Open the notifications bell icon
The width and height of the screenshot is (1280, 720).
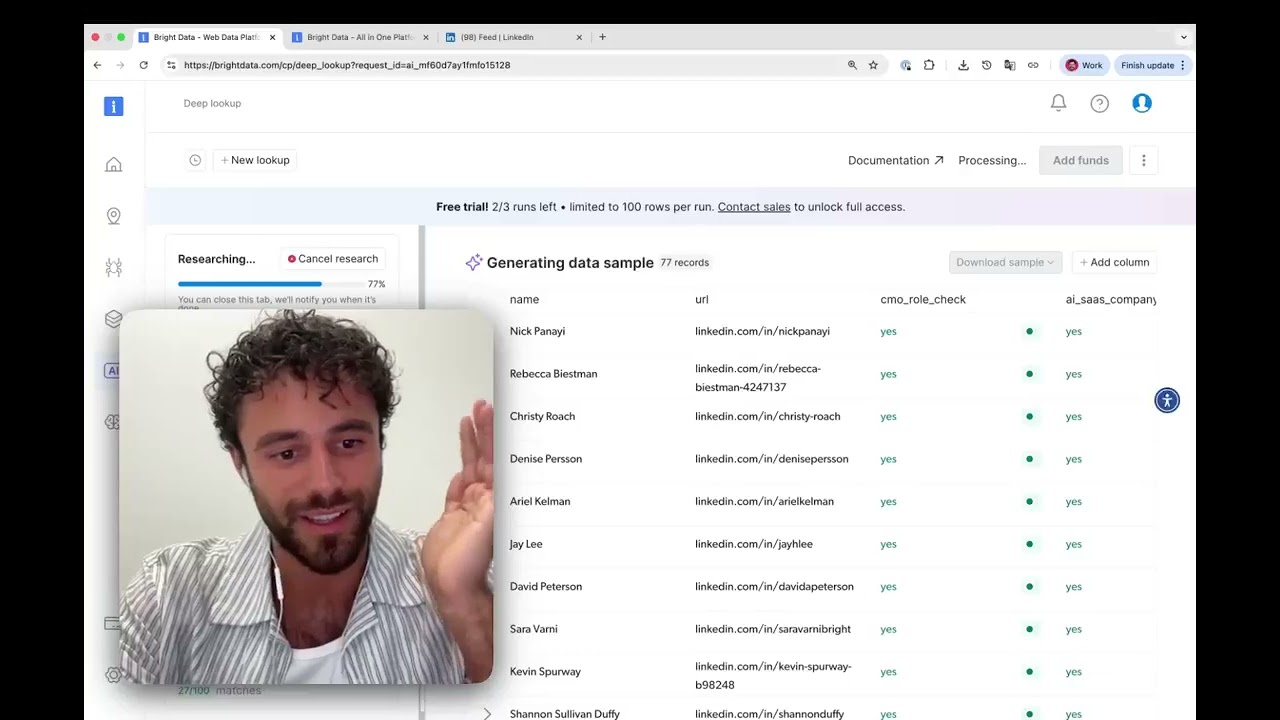tap(1058, 103)
